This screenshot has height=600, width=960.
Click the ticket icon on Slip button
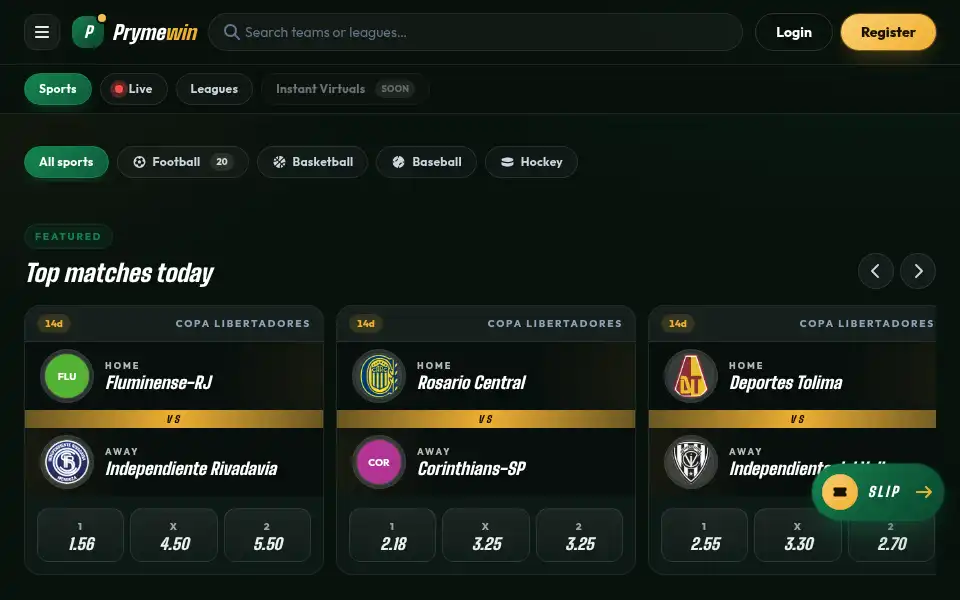(839, 492)
